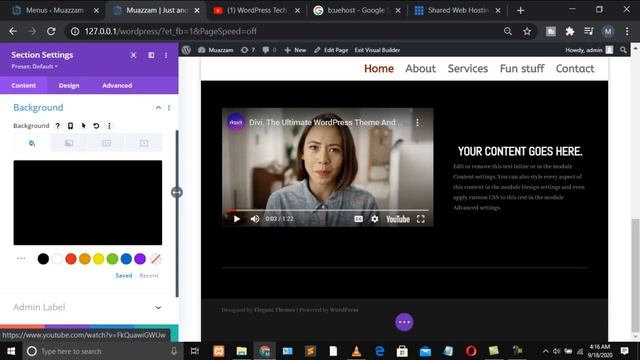Viewport: 640px width, 360px height.
Task: Enter video fullscreen mode
Action: pos(421,219)
